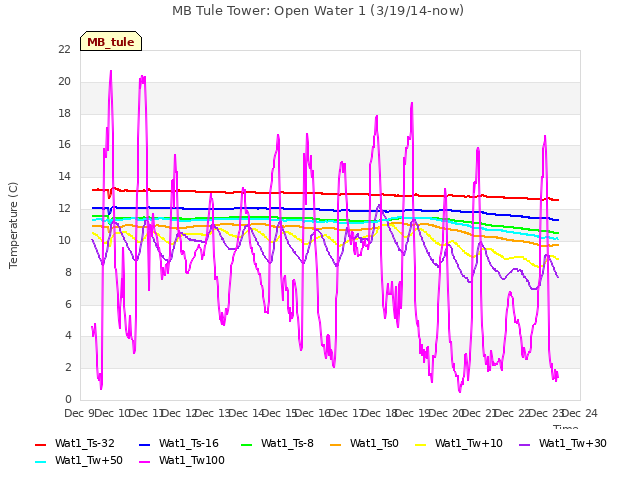Click the 12 y-axis tick label
The width and height of the screenshot is (640, 480).
(64, 209)
